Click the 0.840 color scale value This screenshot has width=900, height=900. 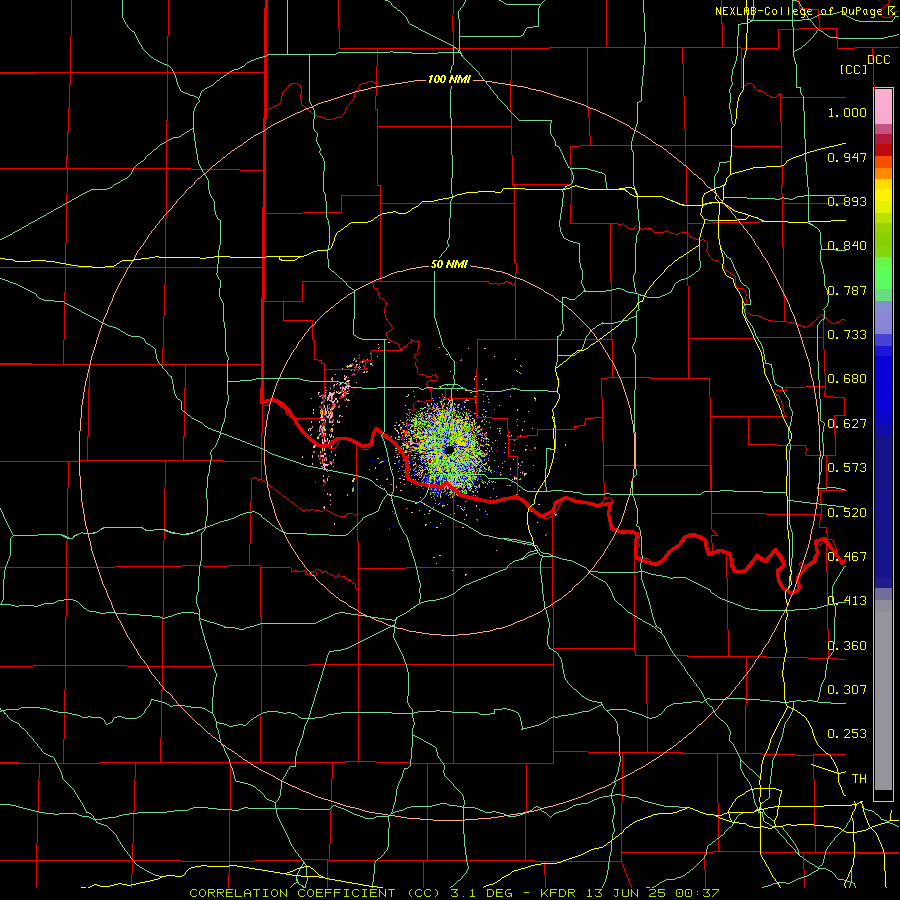[x=847, y=246]
